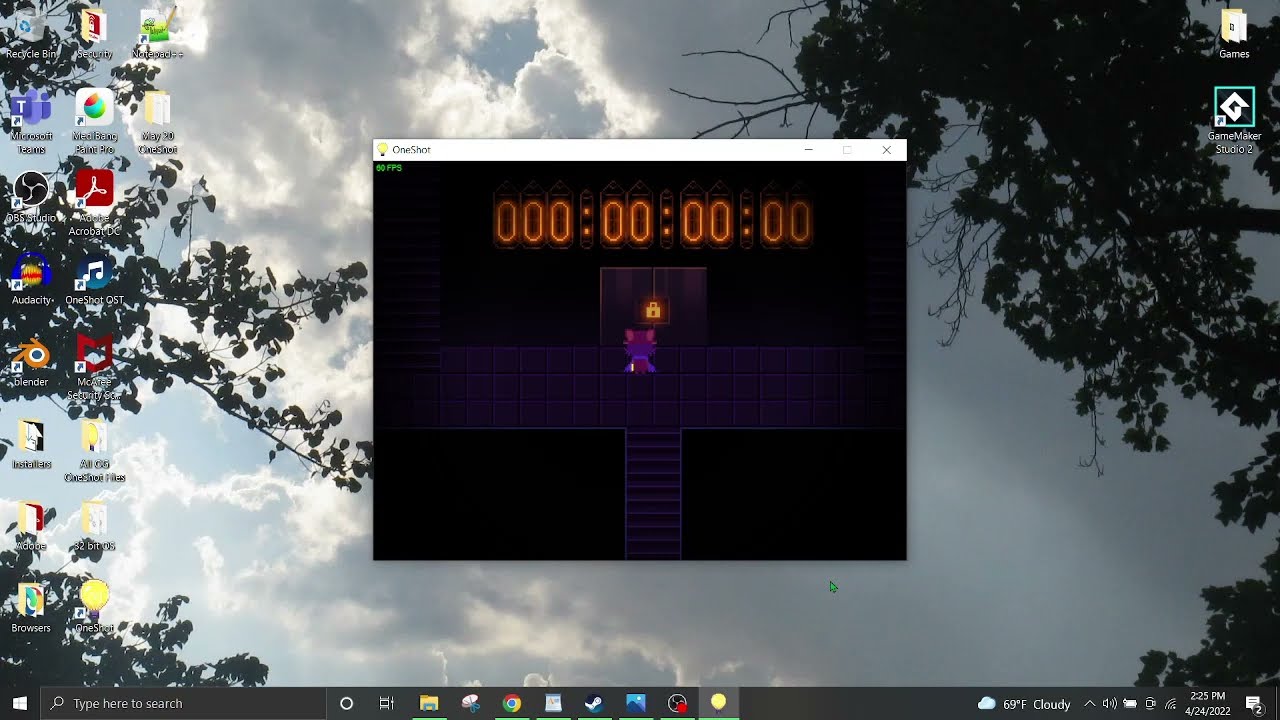Select the OneShot lightbulb taskbar icon
Viewport: 1280px width, 720px height.
click(718, 703)
